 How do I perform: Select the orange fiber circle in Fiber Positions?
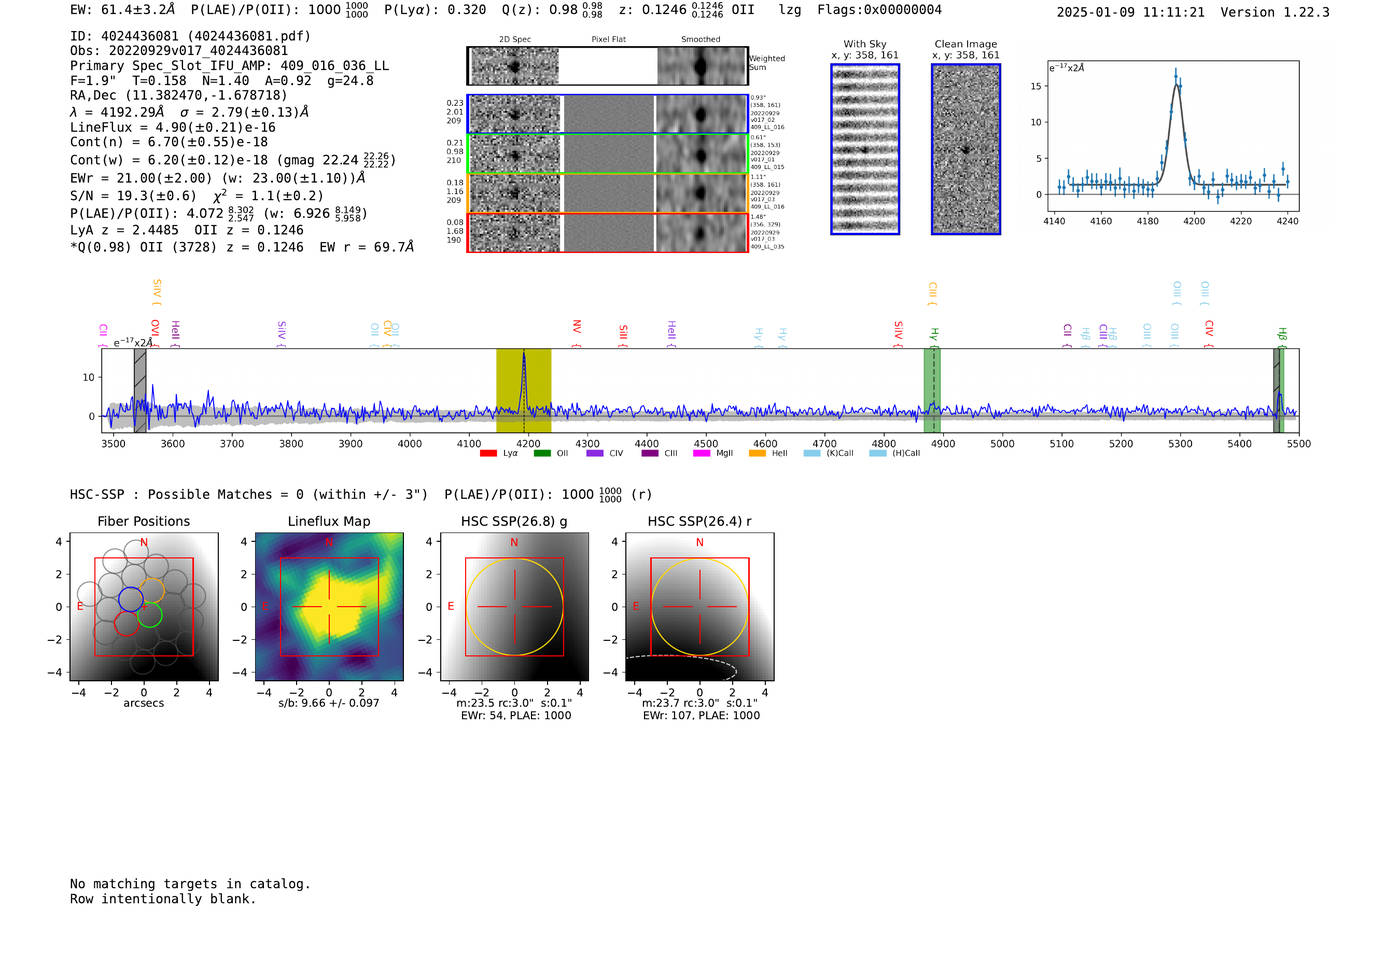pos(152,590)
